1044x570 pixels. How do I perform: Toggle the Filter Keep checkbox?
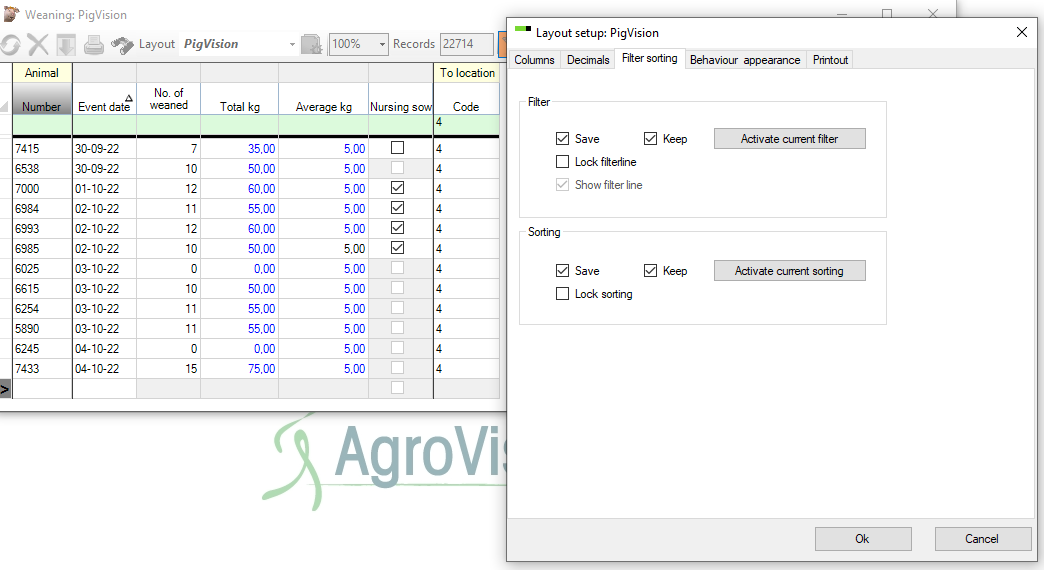(651, 139)
